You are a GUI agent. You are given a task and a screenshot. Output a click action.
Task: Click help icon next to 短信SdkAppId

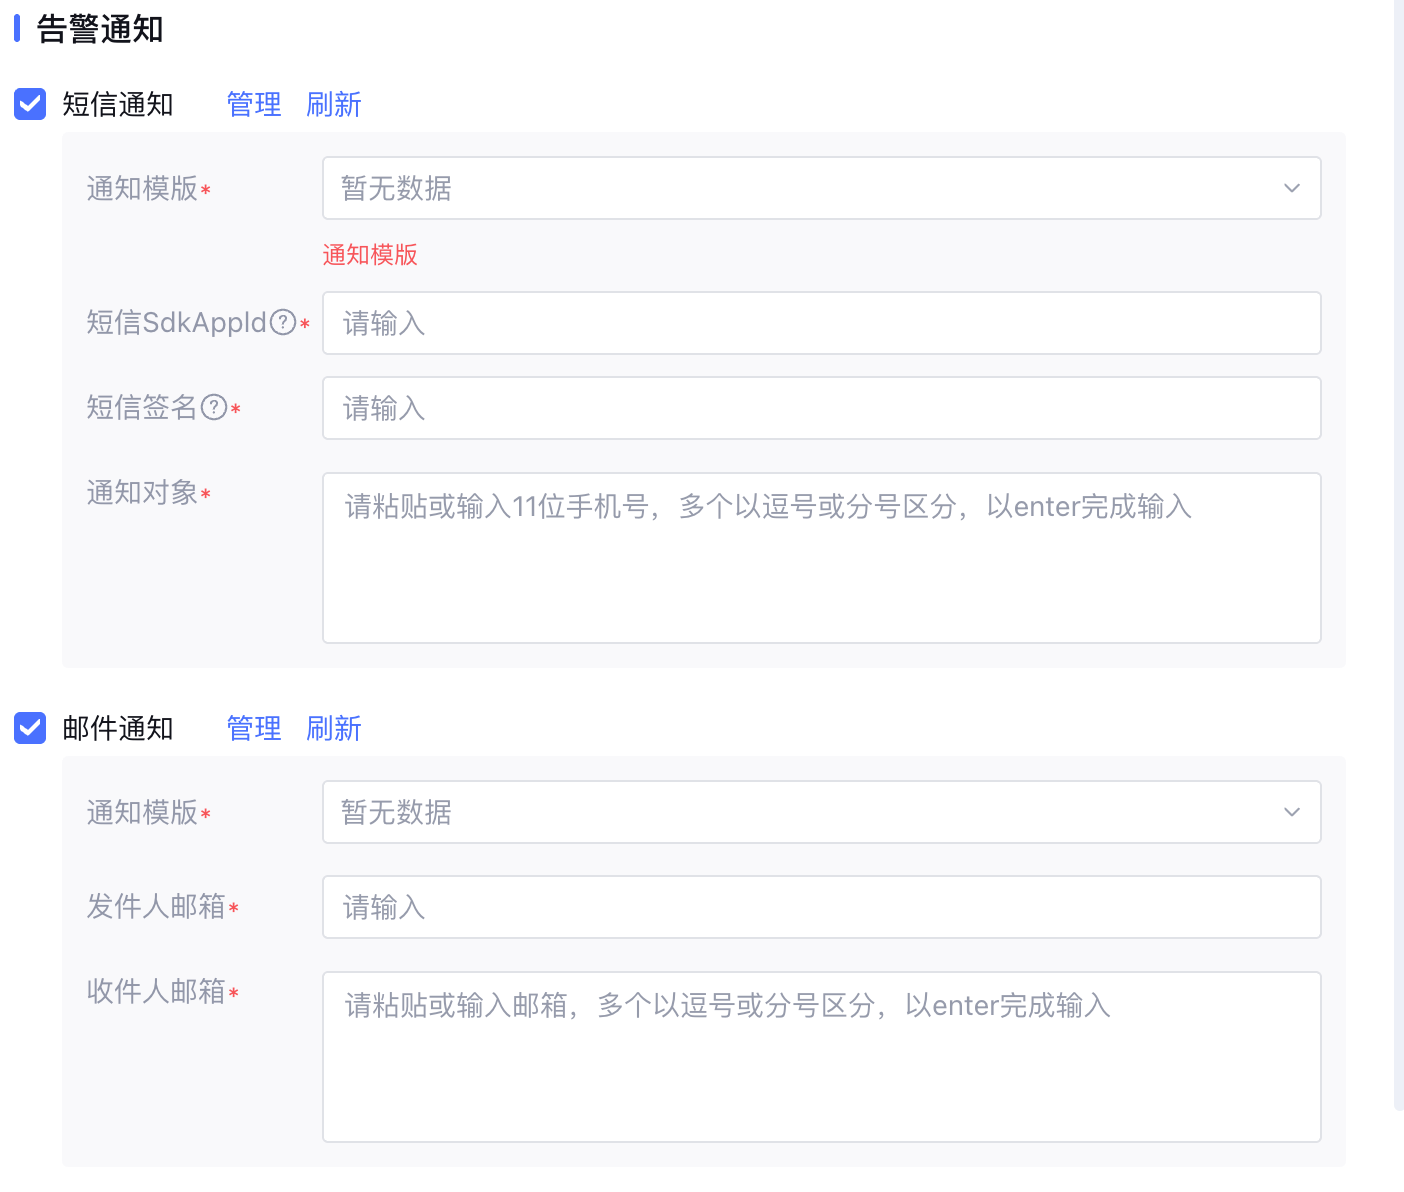tap(283, 322)
